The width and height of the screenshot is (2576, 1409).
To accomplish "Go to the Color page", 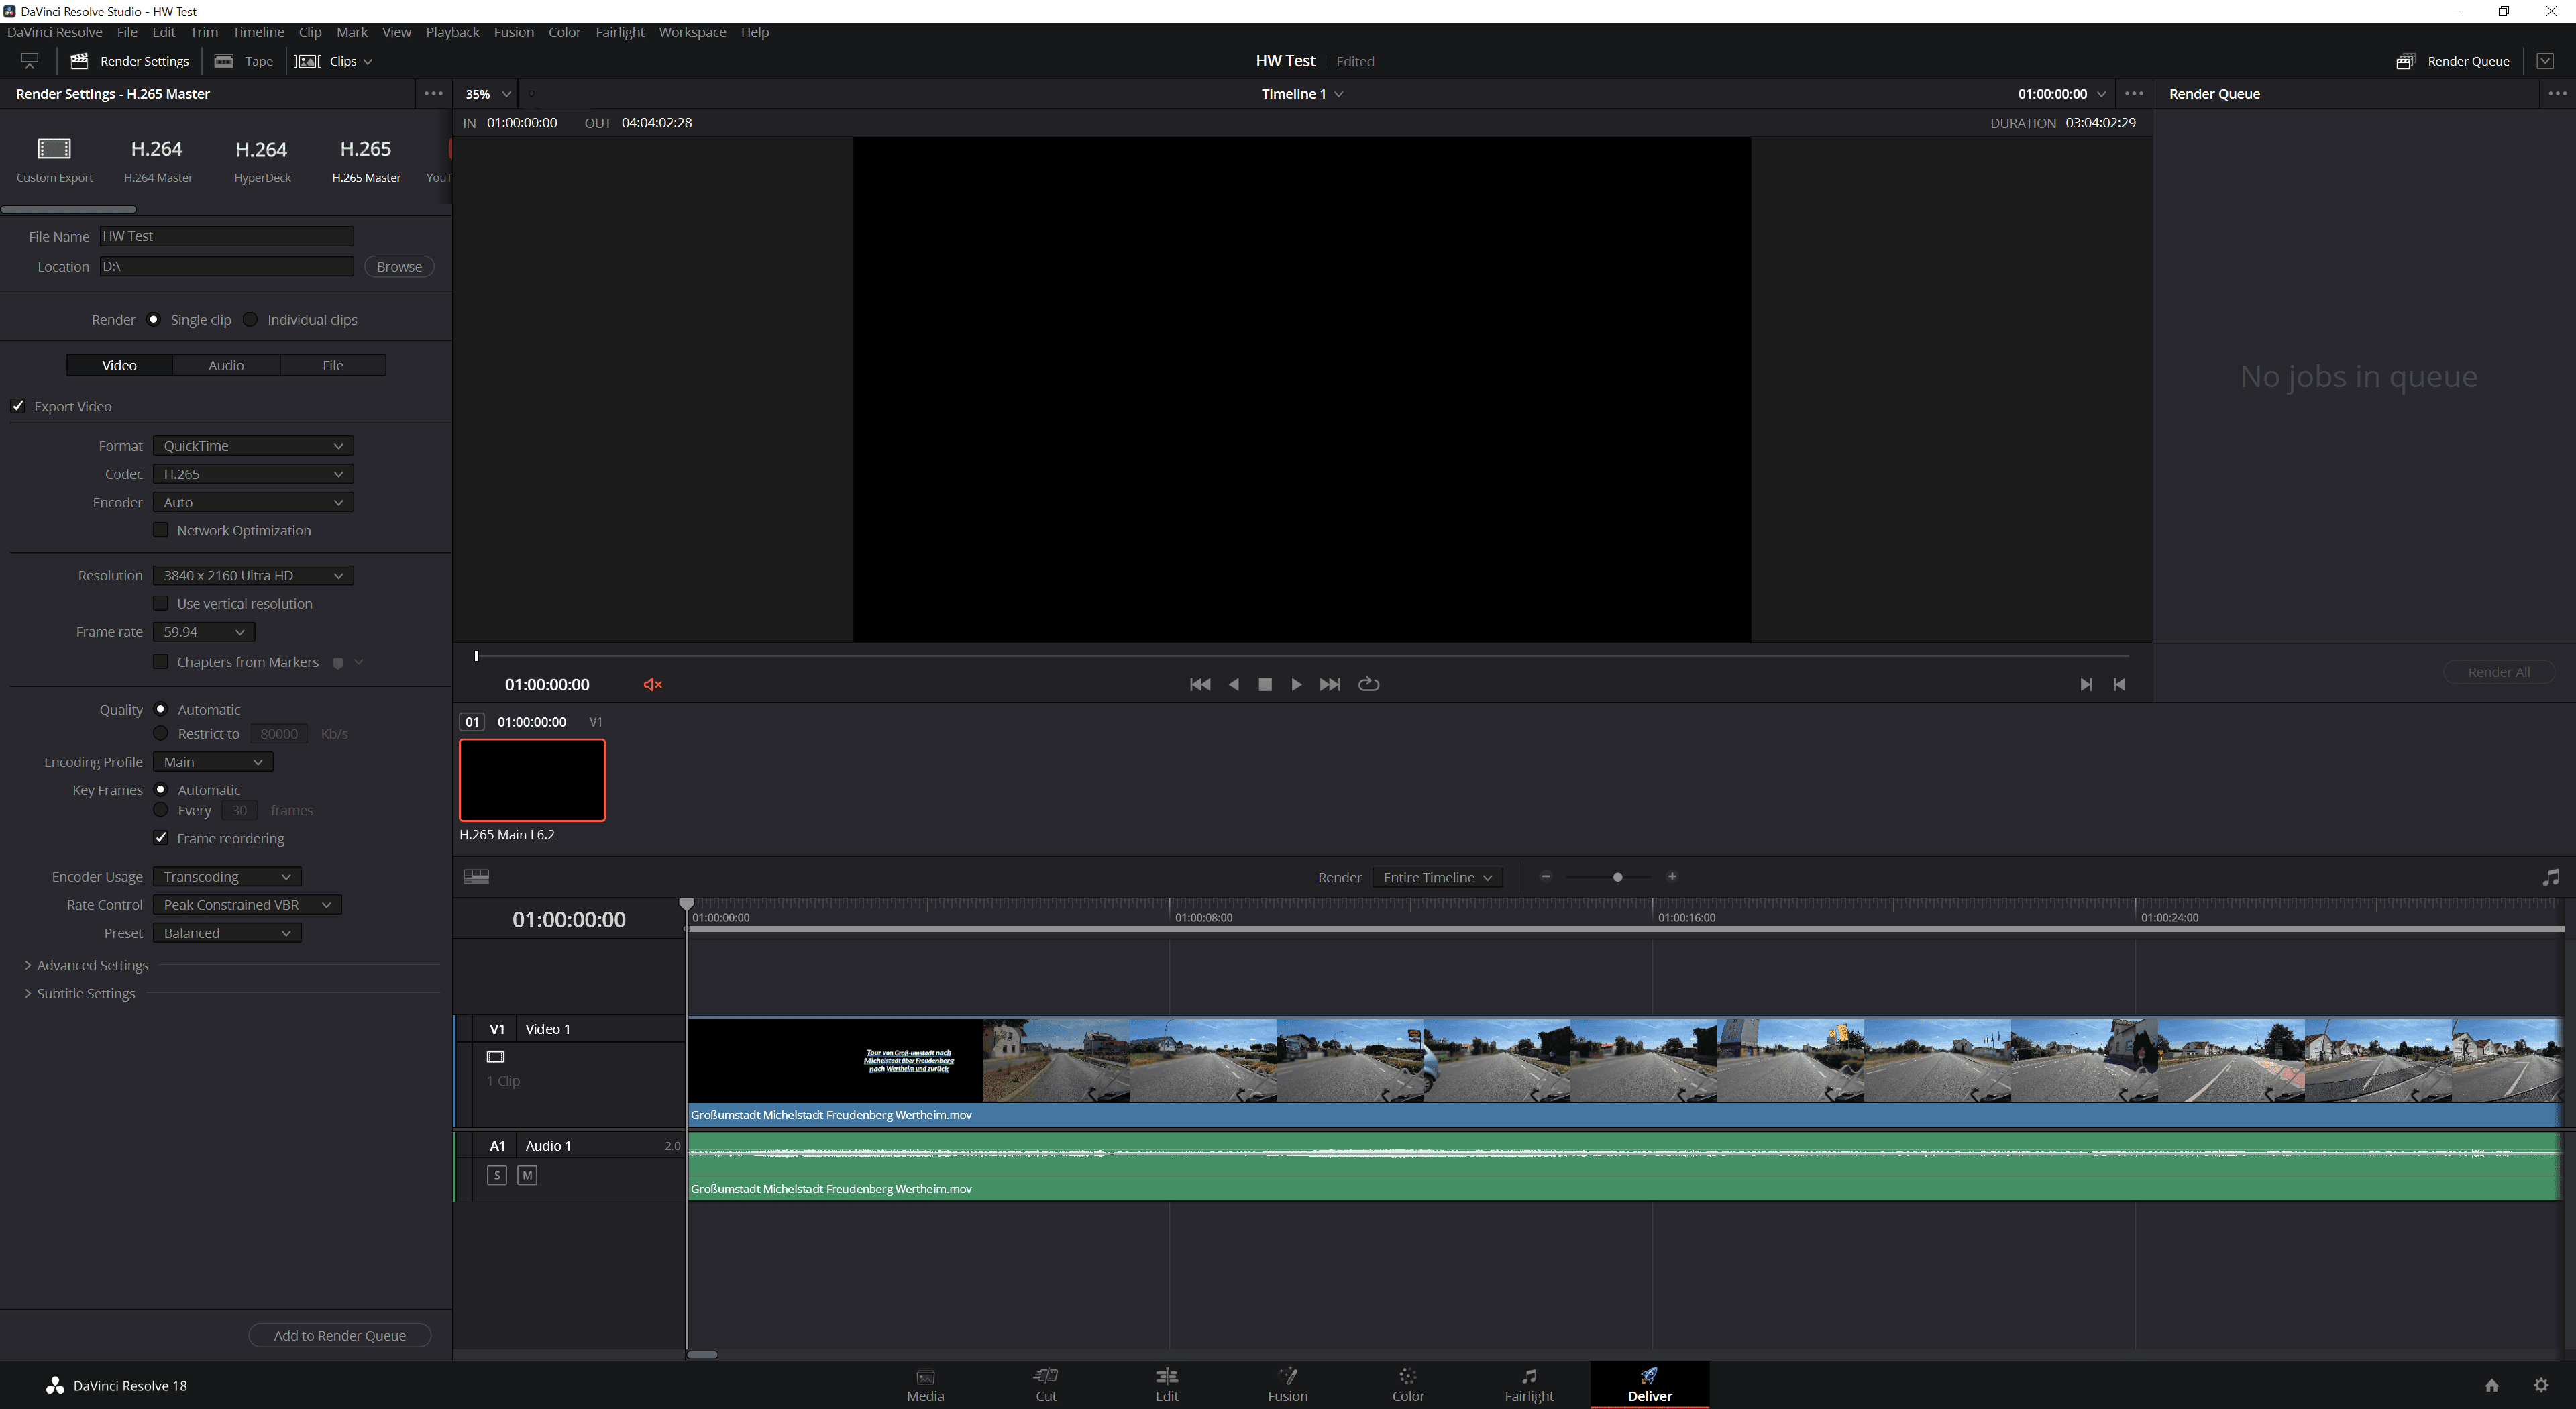I will (x=1408, y=1385).
